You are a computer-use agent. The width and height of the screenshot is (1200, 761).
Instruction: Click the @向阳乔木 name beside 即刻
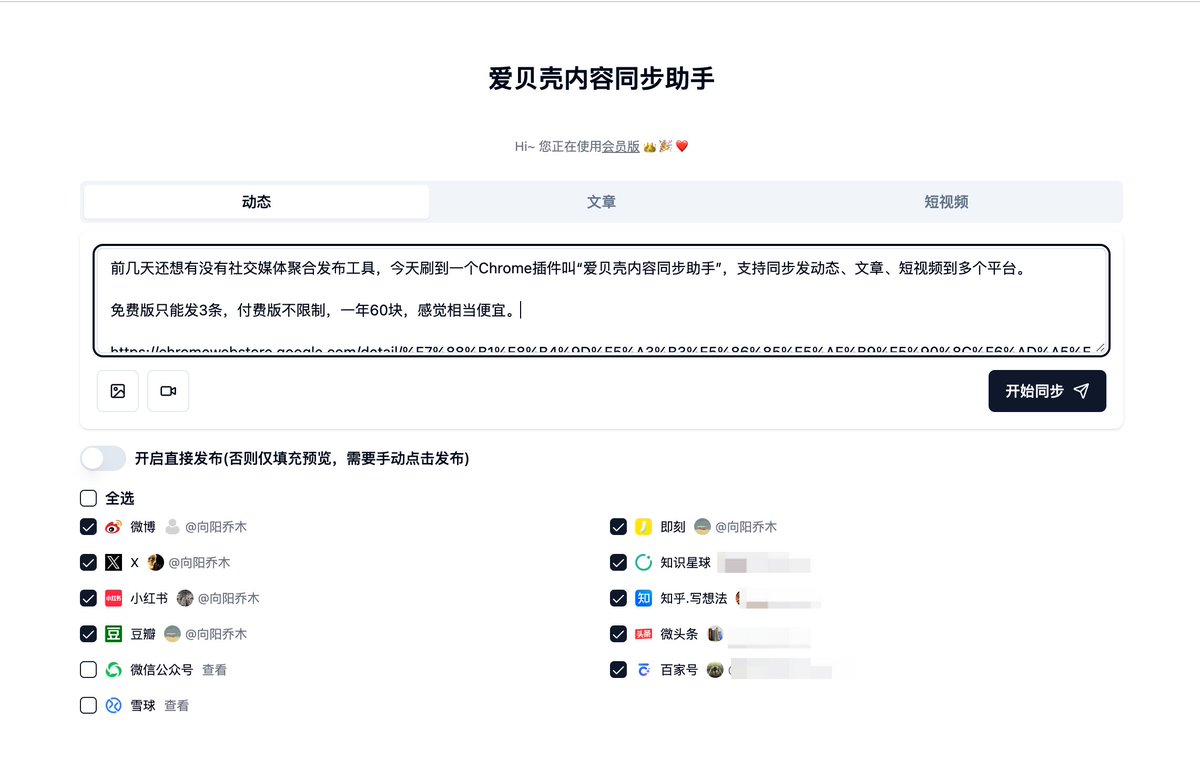click(745, 527)
